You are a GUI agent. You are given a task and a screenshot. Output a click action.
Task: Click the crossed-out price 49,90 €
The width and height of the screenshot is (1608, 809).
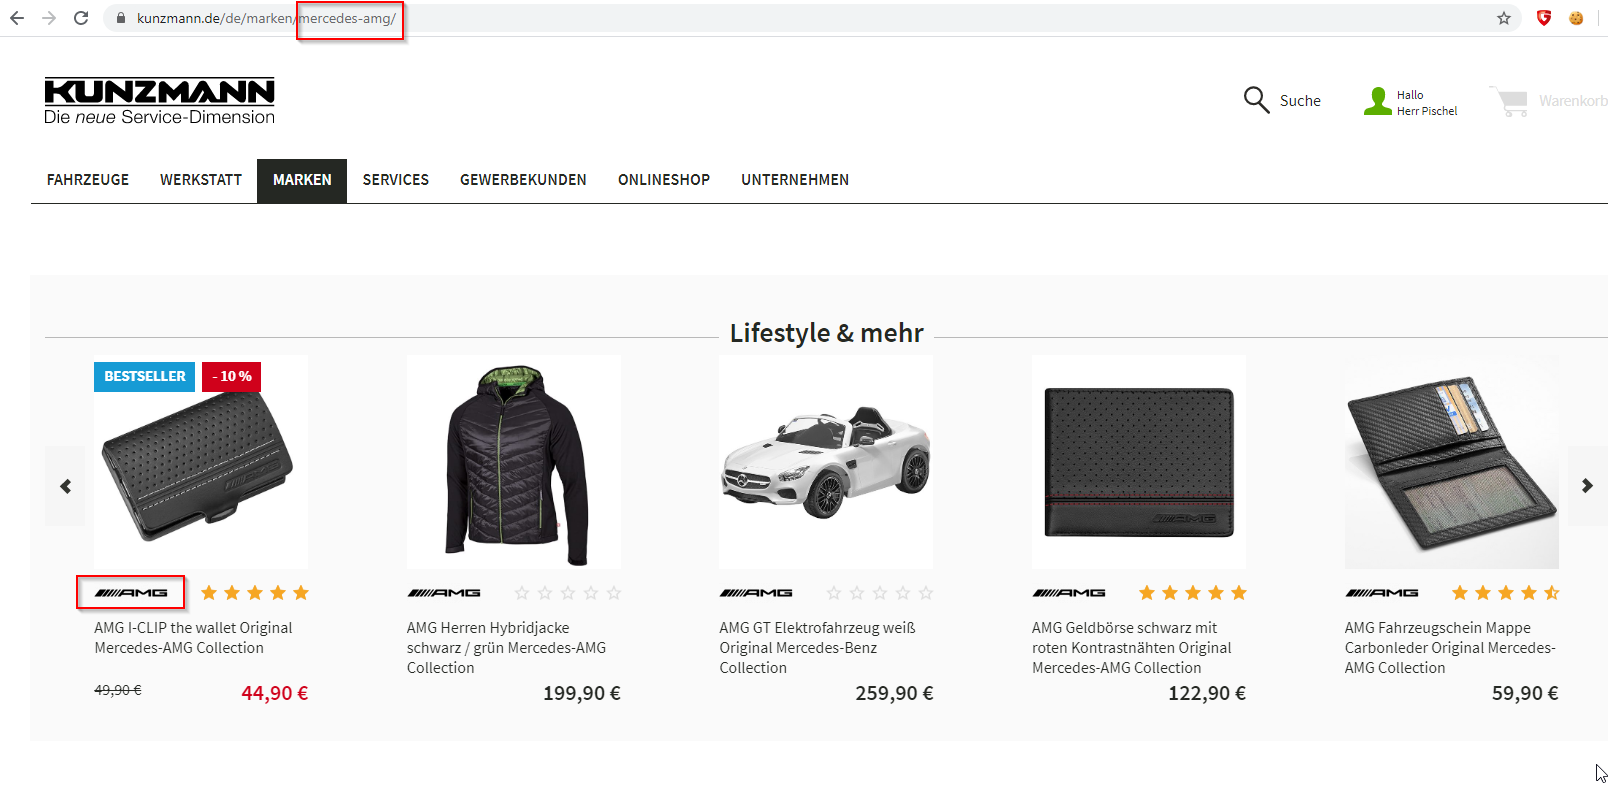(118, 690)
